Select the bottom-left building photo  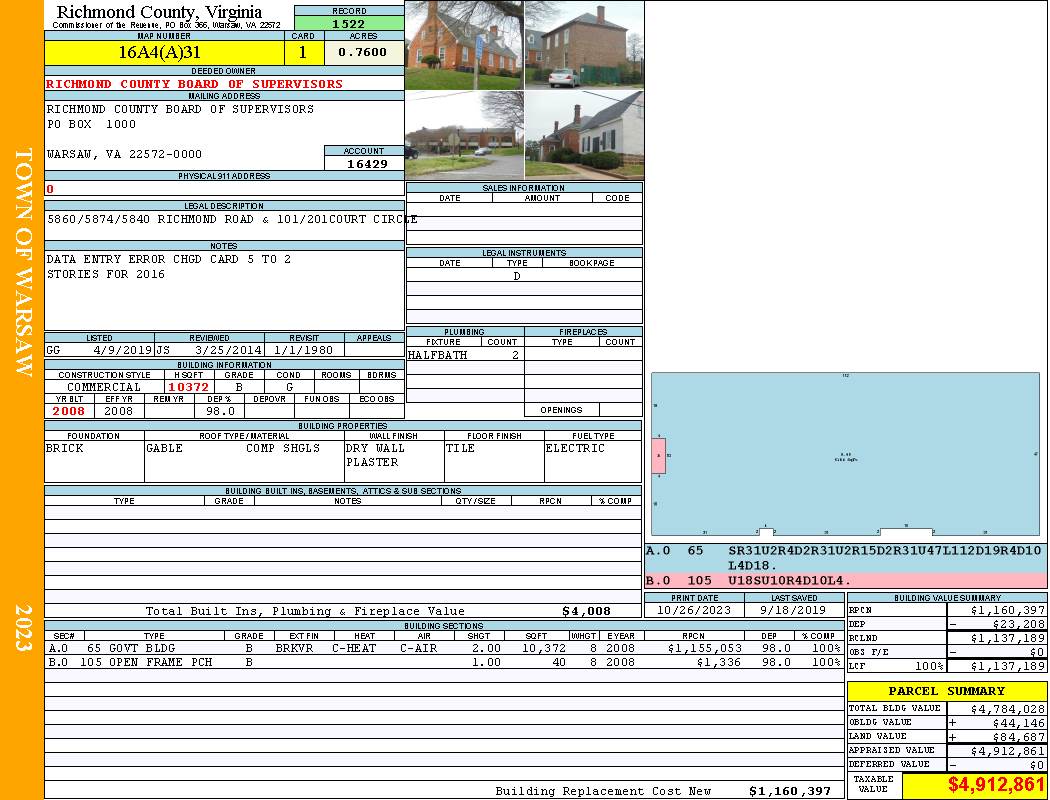[464, 135]
